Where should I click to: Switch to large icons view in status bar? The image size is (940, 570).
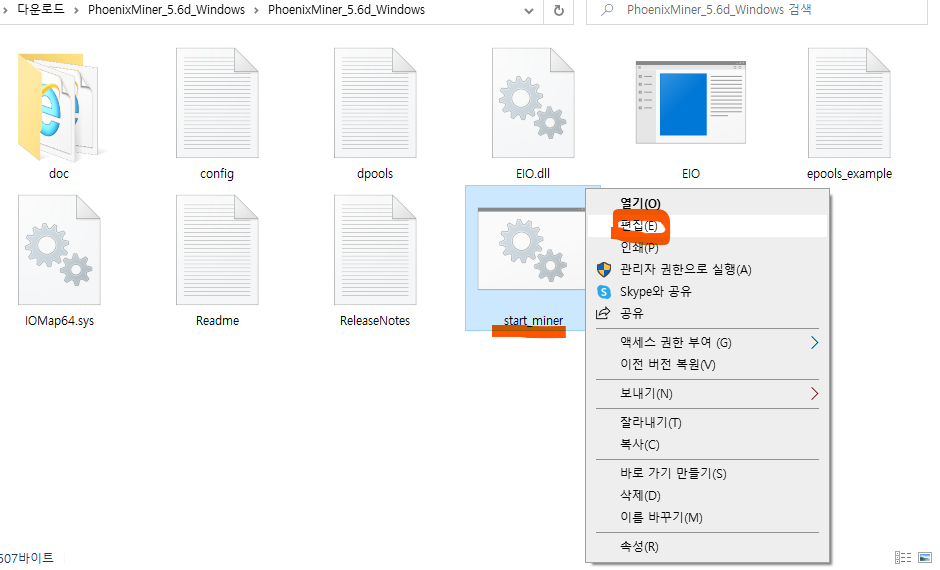925,557
